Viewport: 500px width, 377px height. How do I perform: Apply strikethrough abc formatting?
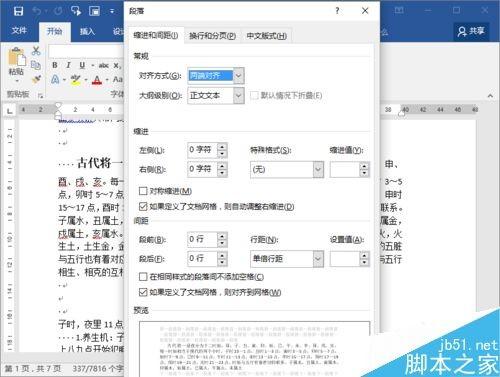104,65
